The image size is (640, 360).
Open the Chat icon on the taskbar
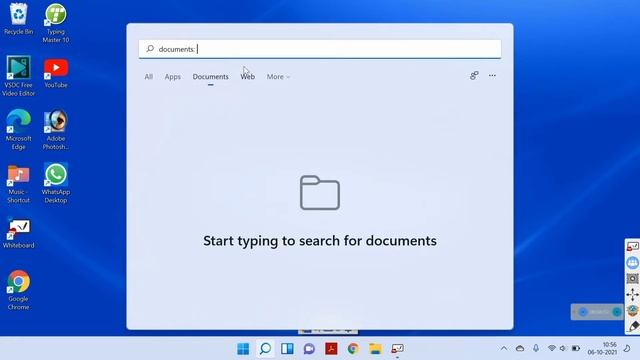[309, 349]
